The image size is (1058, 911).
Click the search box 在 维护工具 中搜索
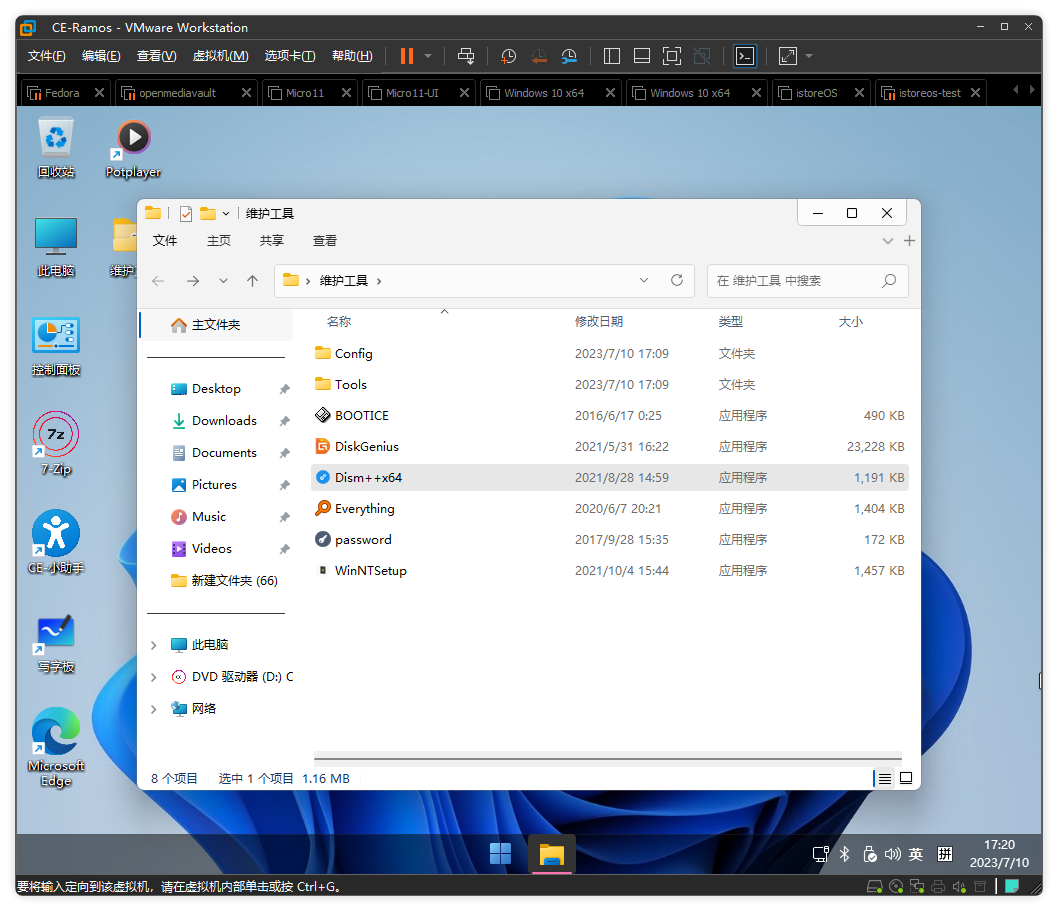click(x=808, y=281)
